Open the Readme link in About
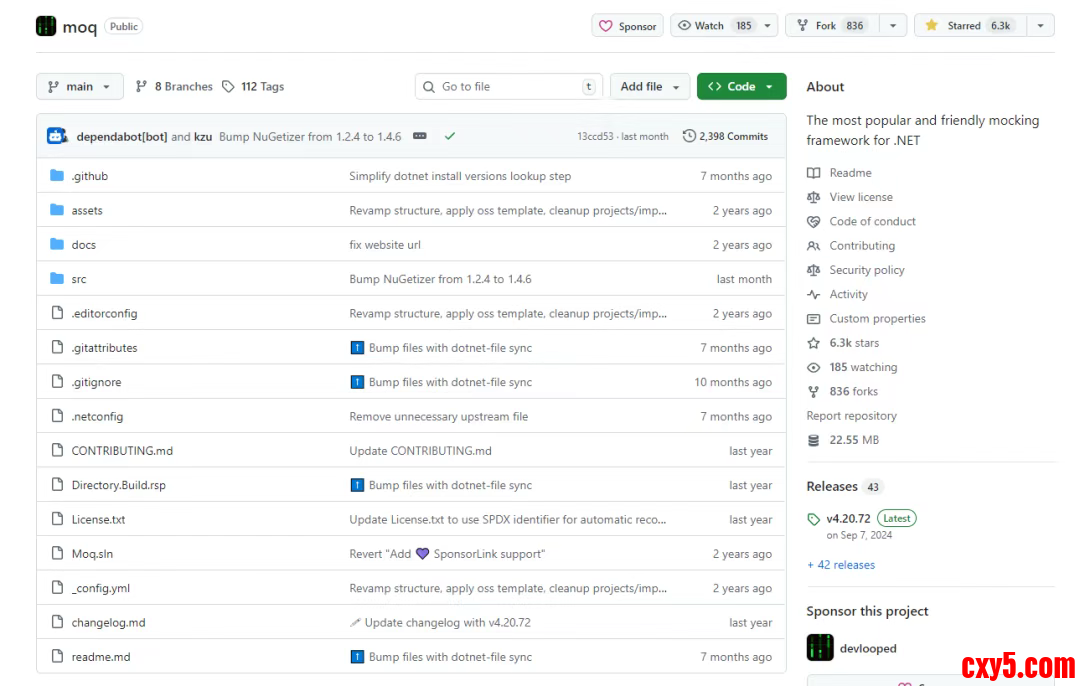The height and width of the screenshot is (686, 1080). (x=850, y=173)
